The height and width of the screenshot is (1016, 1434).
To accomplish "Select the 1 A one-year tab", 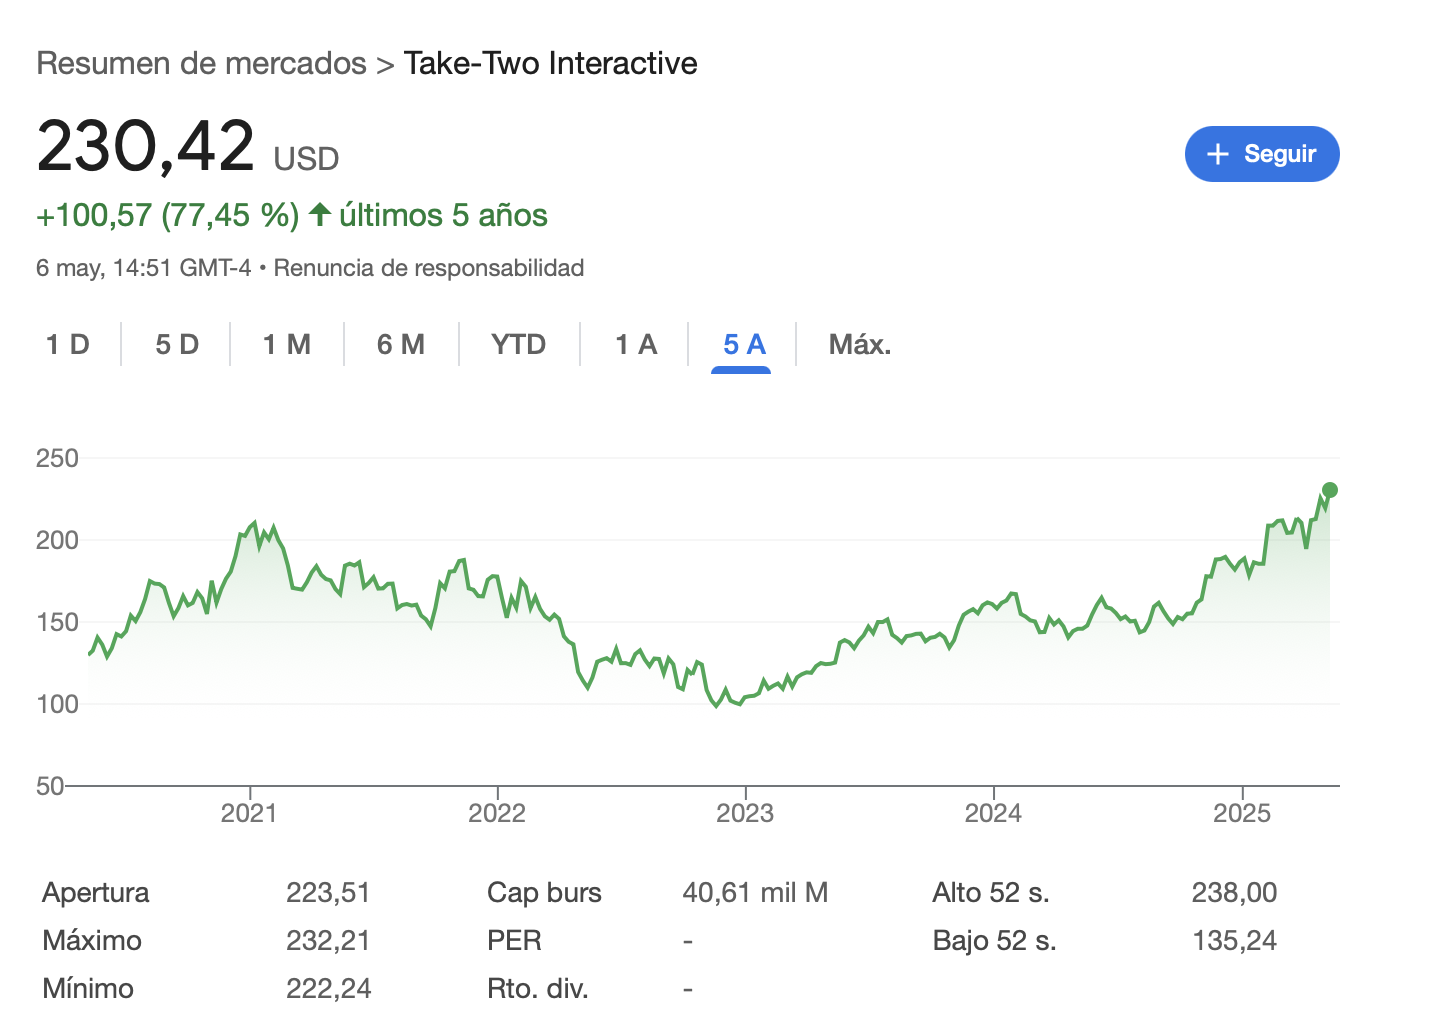I will click(x=636, y=345).
